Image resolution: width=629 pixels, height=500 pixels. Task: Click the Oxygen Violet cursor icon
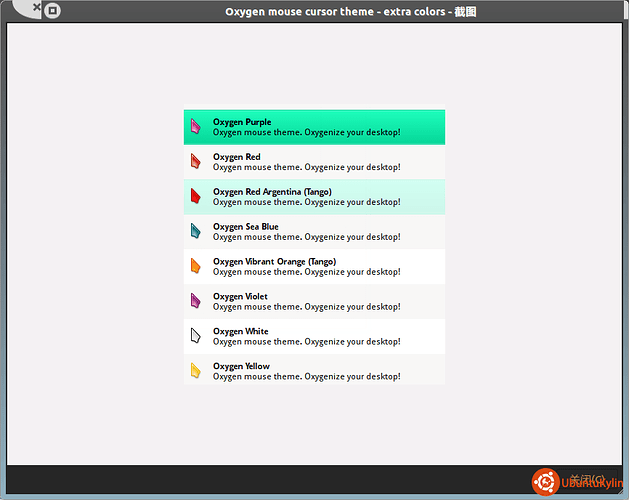pyautogui.click(x=196, y=301)
